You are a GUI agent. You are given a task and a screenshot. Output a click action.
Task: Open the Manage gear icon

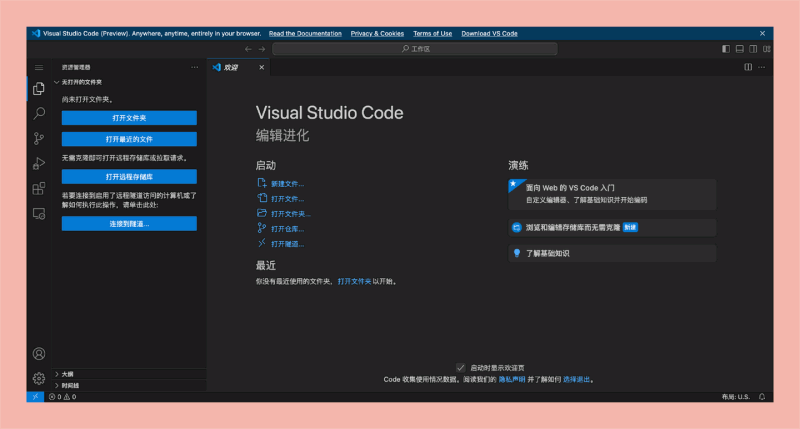[39, 378]
